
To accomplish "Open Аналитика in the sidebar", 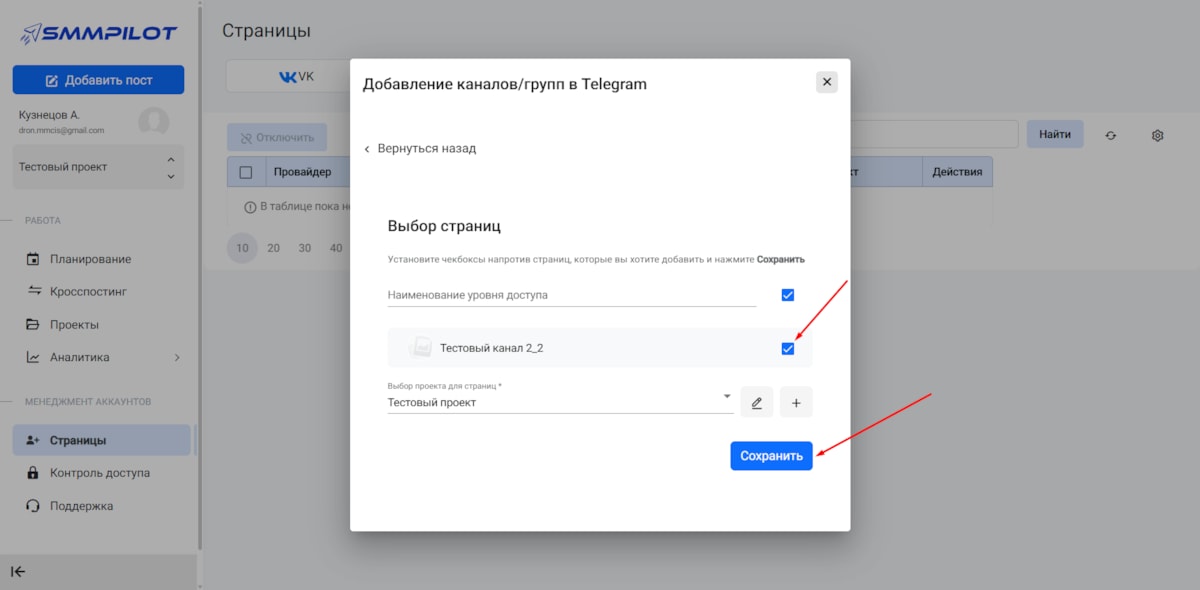I will tap(80, 357).
